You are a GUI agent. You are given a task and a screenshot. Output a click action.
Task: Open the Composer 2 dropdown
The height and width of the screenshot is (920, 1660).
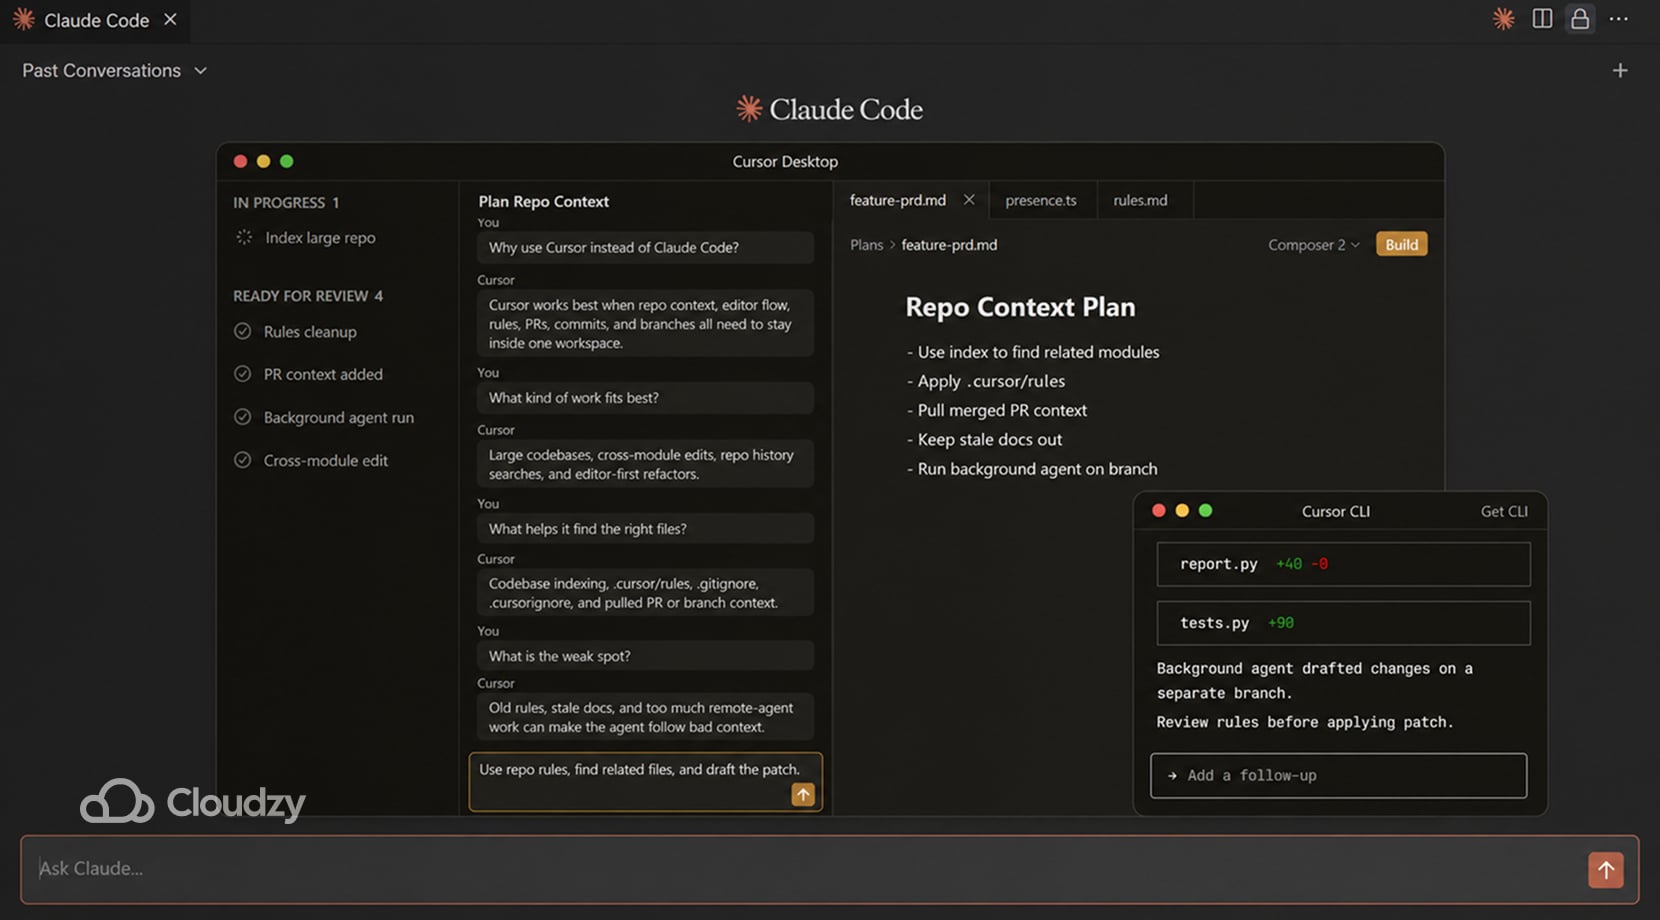[1313, 244]
